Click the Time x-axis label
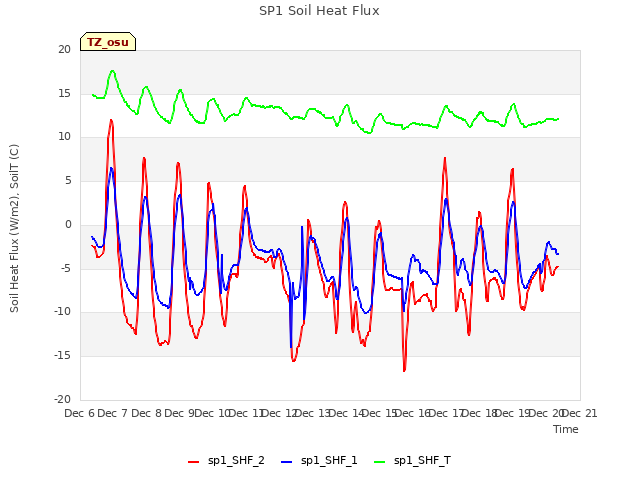Screen dimensions: 640x480 565,429
